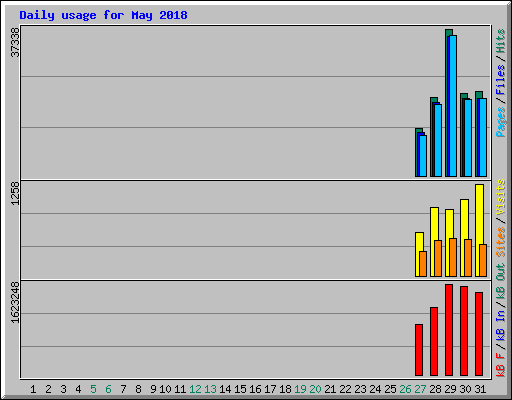Click green weekend day label 19
Image resolution: width=512 pixels, height=400 pixels.
click(300, 389)
